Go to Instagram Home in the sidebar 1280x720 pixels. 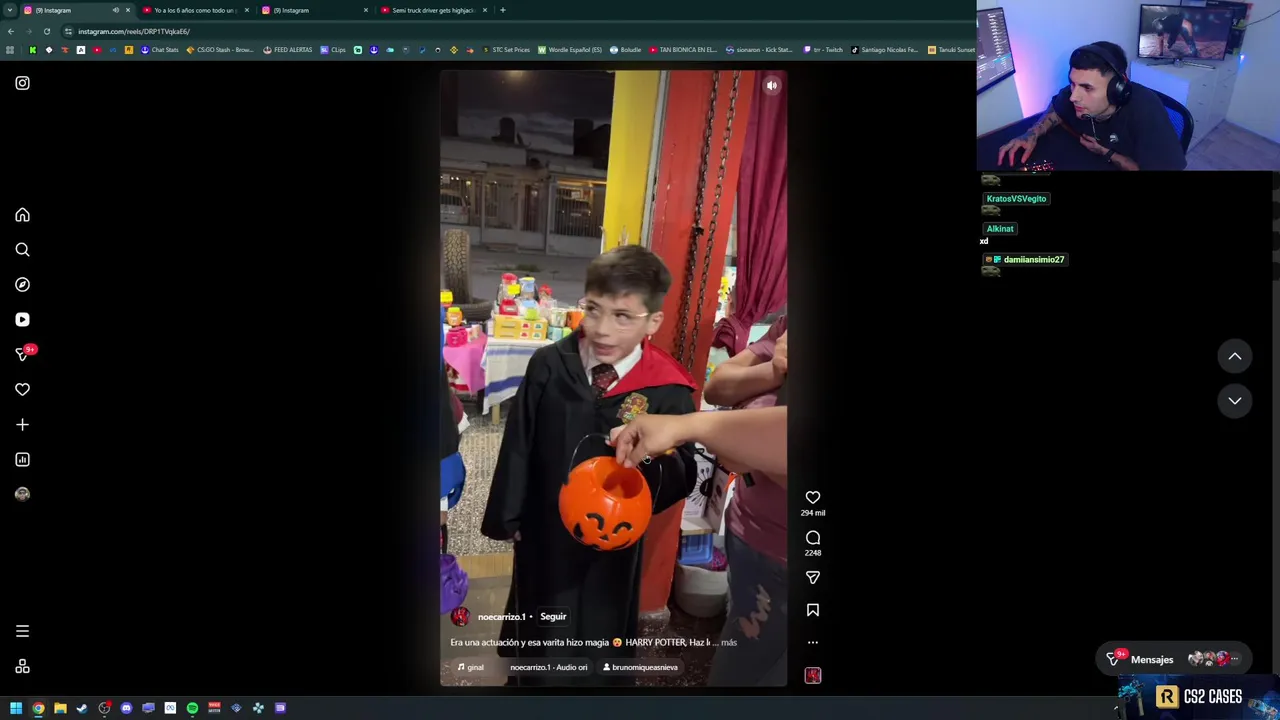22,215
